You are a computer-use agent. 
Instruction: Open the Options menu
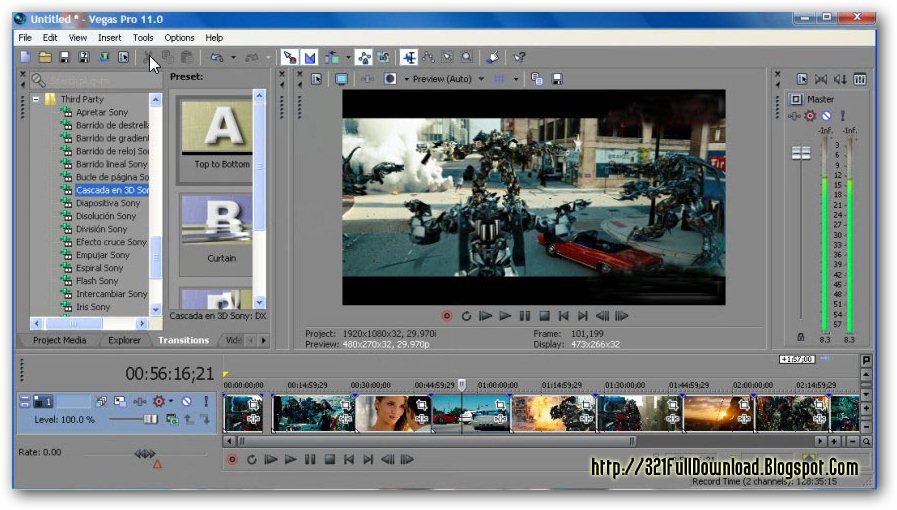click(x=179, y=38)
